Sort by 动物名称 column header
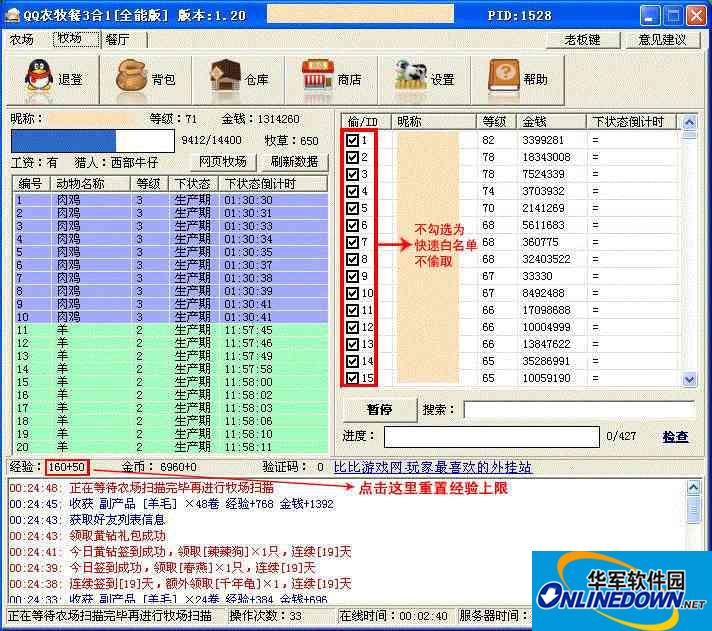Image resolution: width=712 pixels, height=631 pixels. (91, 184)
